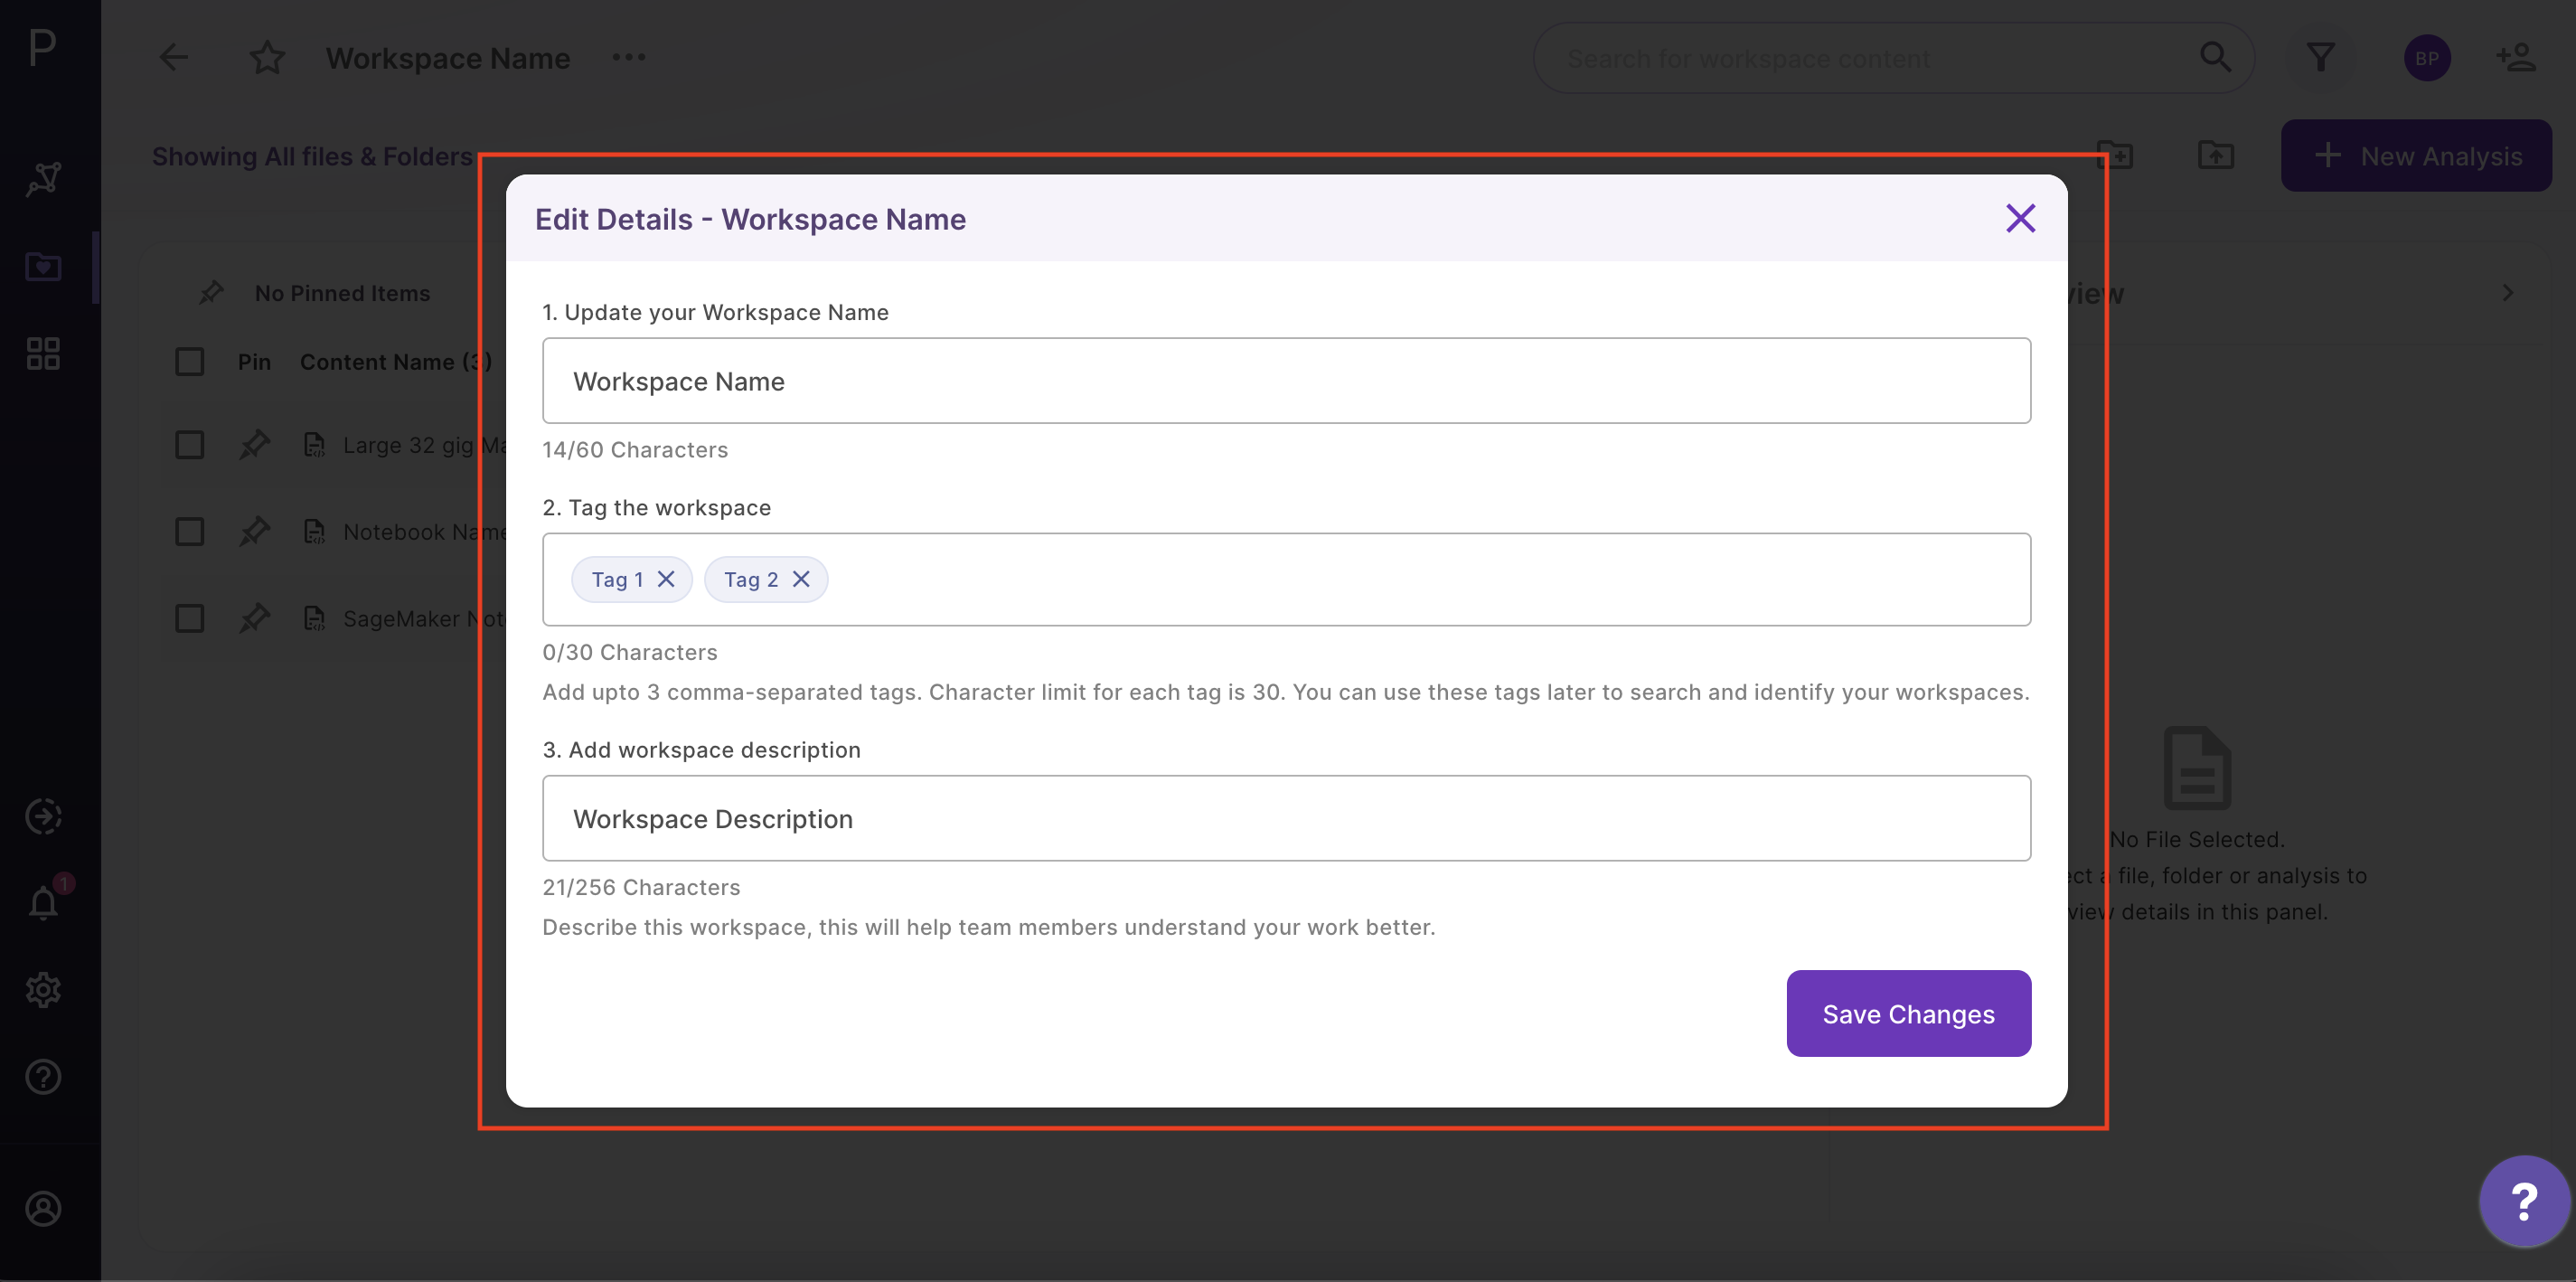Go back with the arrow icon
This screenshot has width=2576, height=1282.
click(x=174, y=57)
